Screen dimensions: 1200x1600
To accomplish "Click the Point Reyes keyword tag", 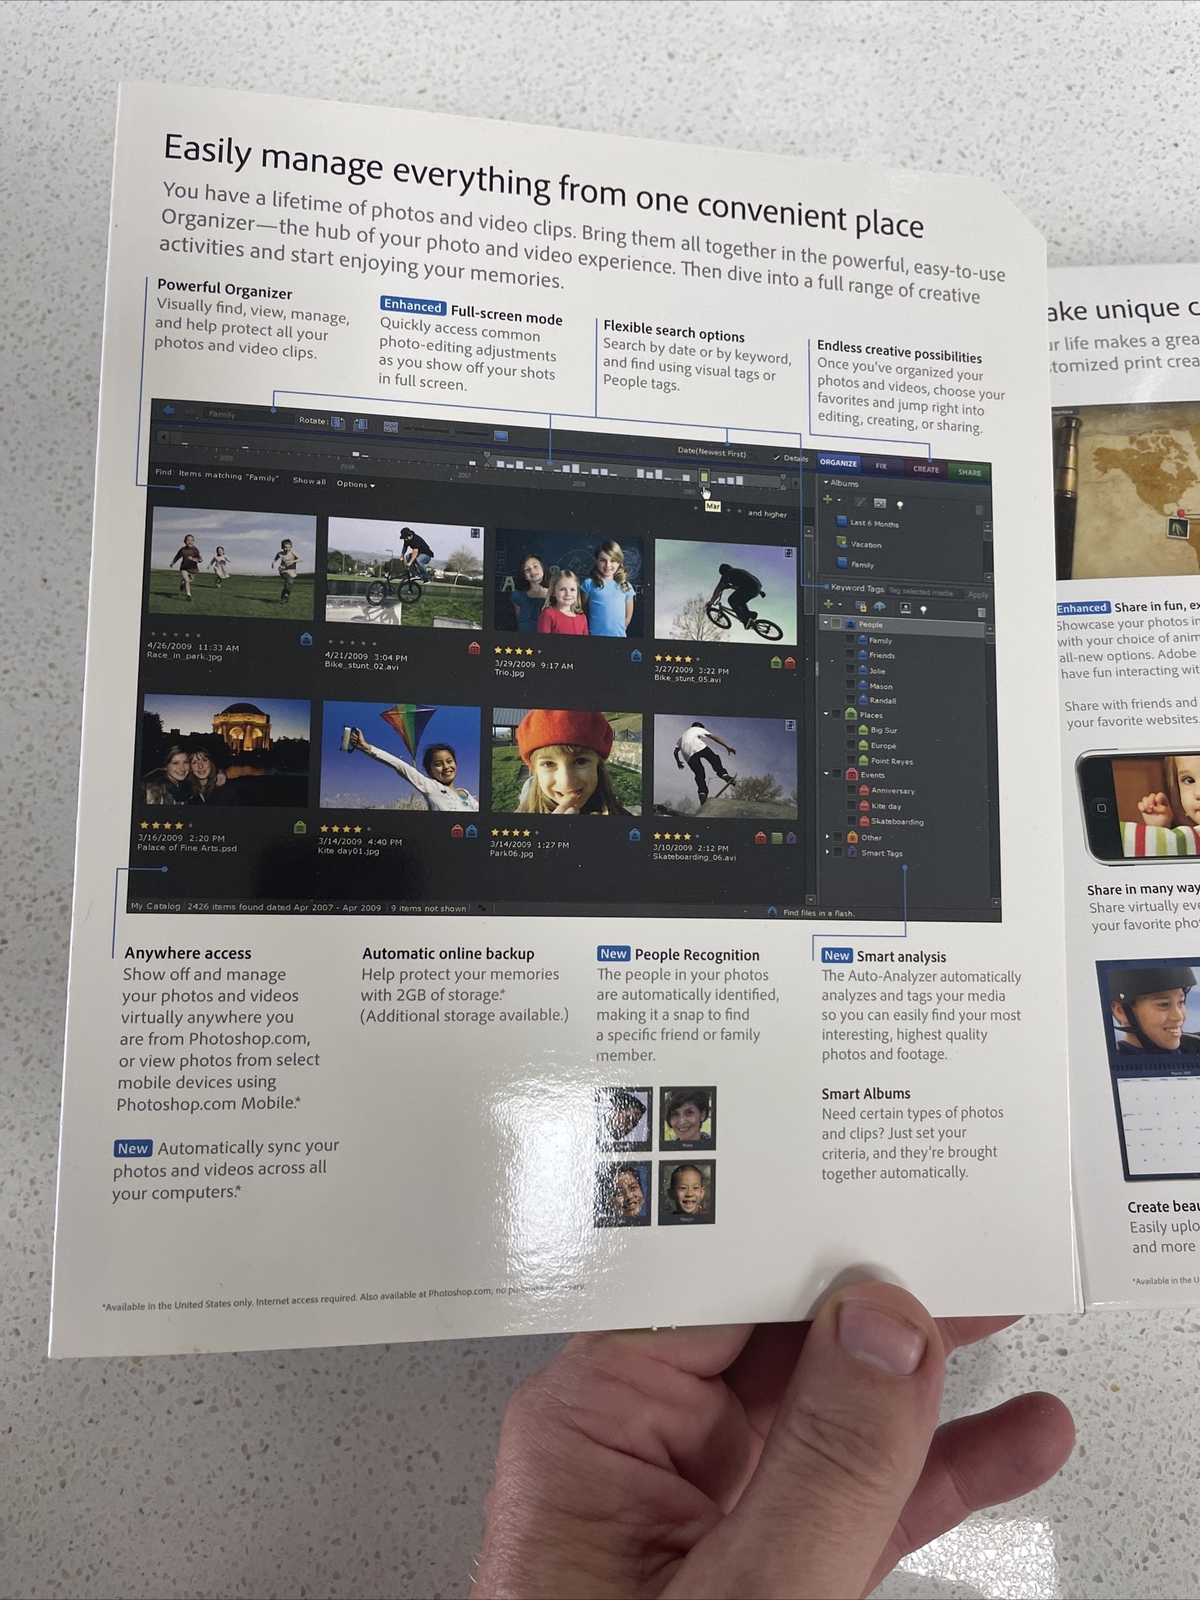I will [892, 761].
